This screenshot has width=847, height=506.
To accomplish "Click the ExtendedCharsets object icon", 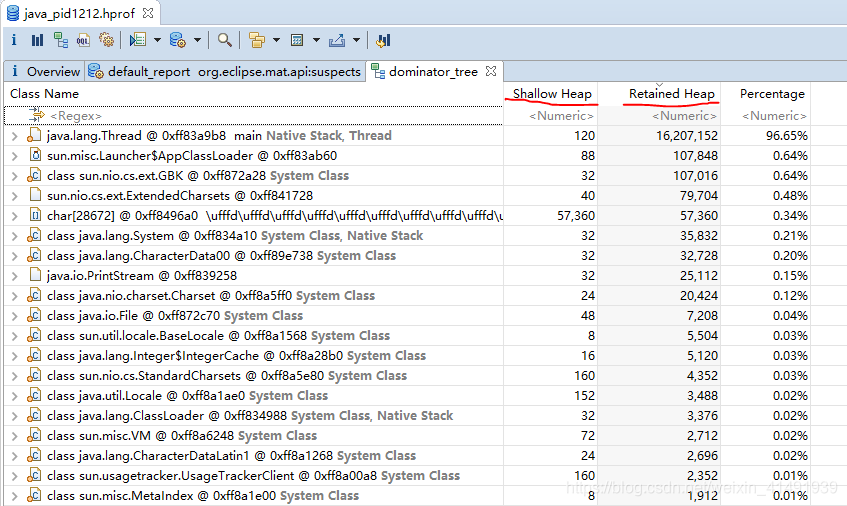I will click(x=35, y=195).
